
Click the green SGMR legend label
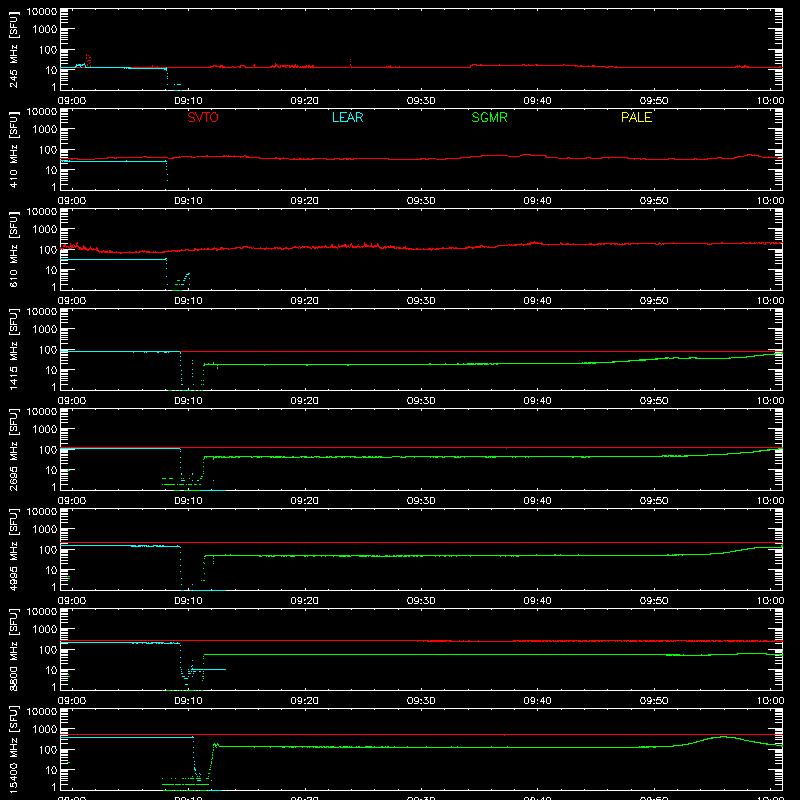pos(489,117)
